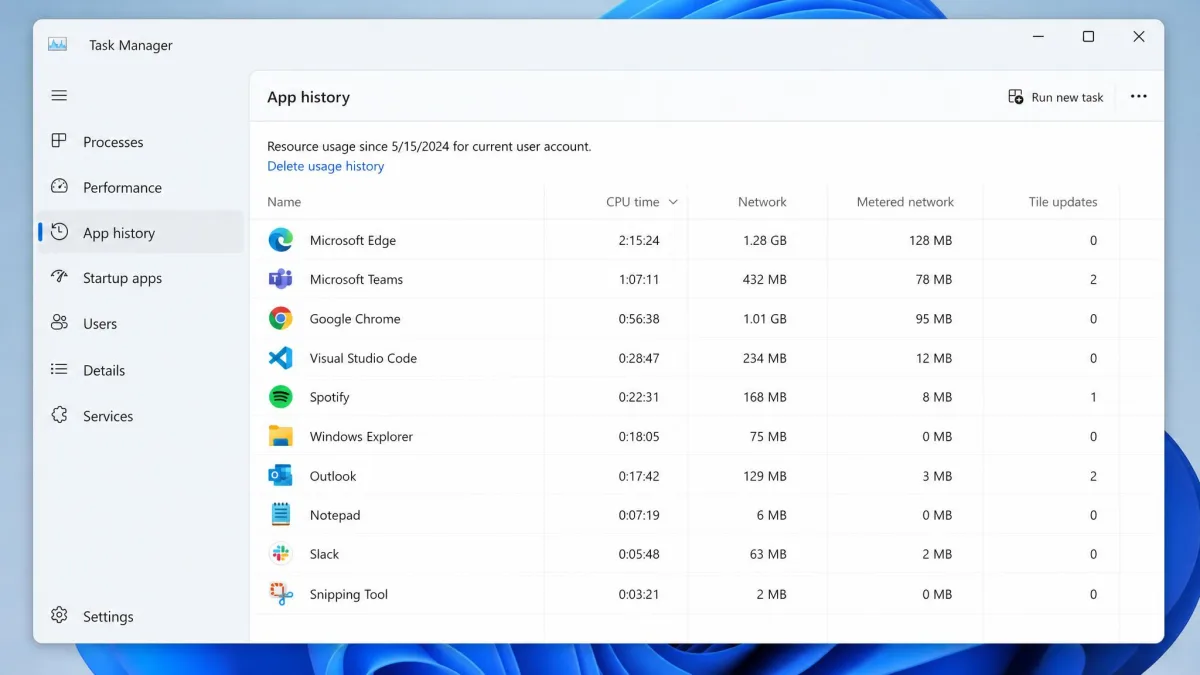Click the Visual Studio Code icon
This screenshot has width=1200, height=675.
click(281, 358)
